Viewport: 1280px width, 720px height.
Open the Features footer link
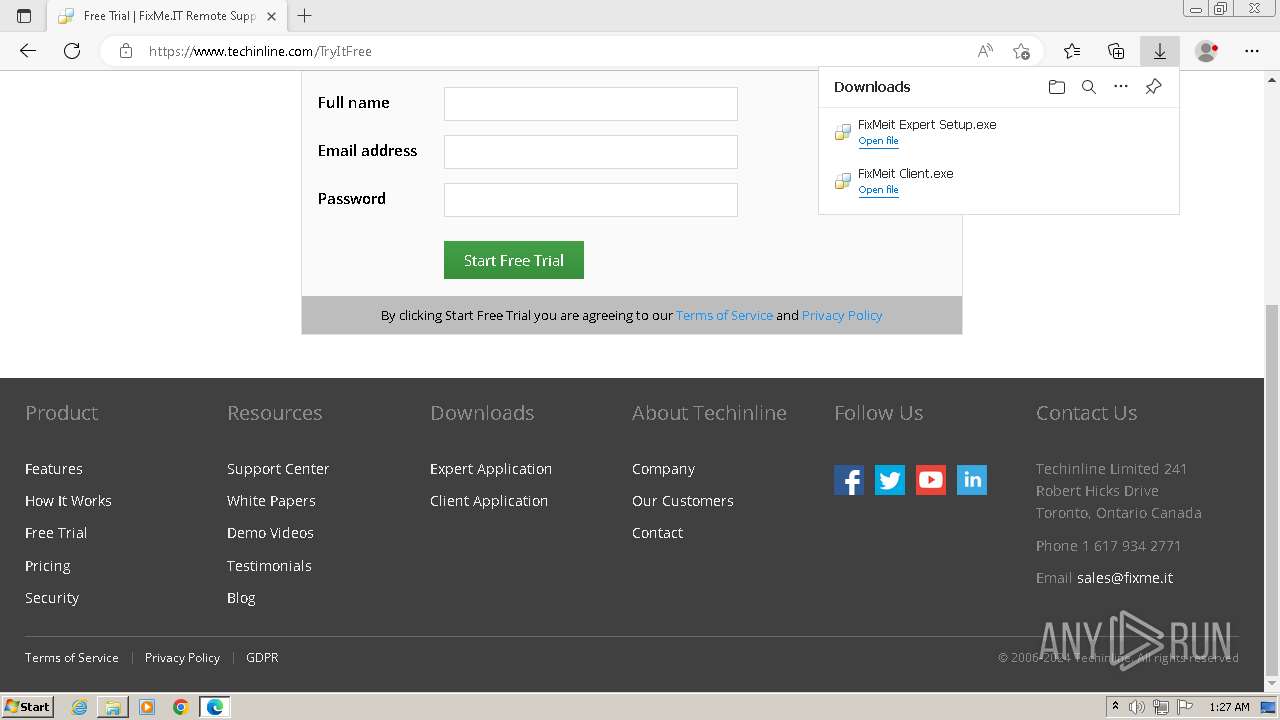point(54,469)
